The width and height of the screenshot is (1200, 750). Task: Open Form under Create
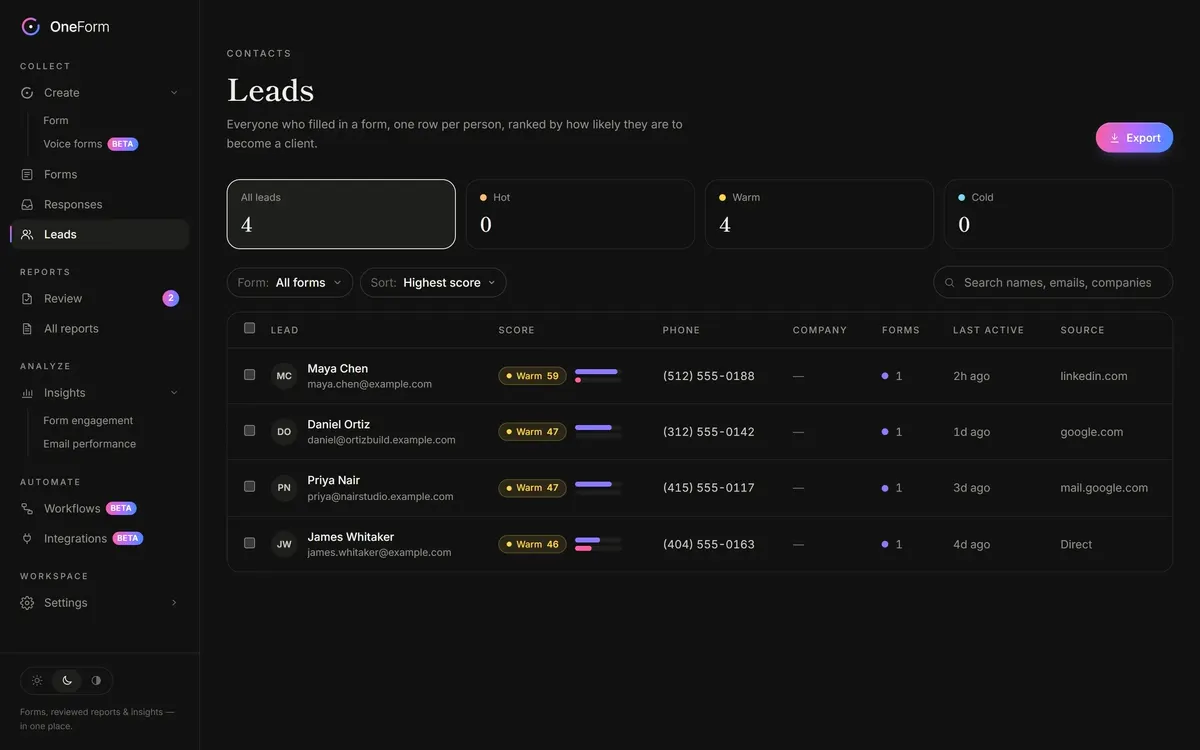pyautogui.click(x=56, y=121)
